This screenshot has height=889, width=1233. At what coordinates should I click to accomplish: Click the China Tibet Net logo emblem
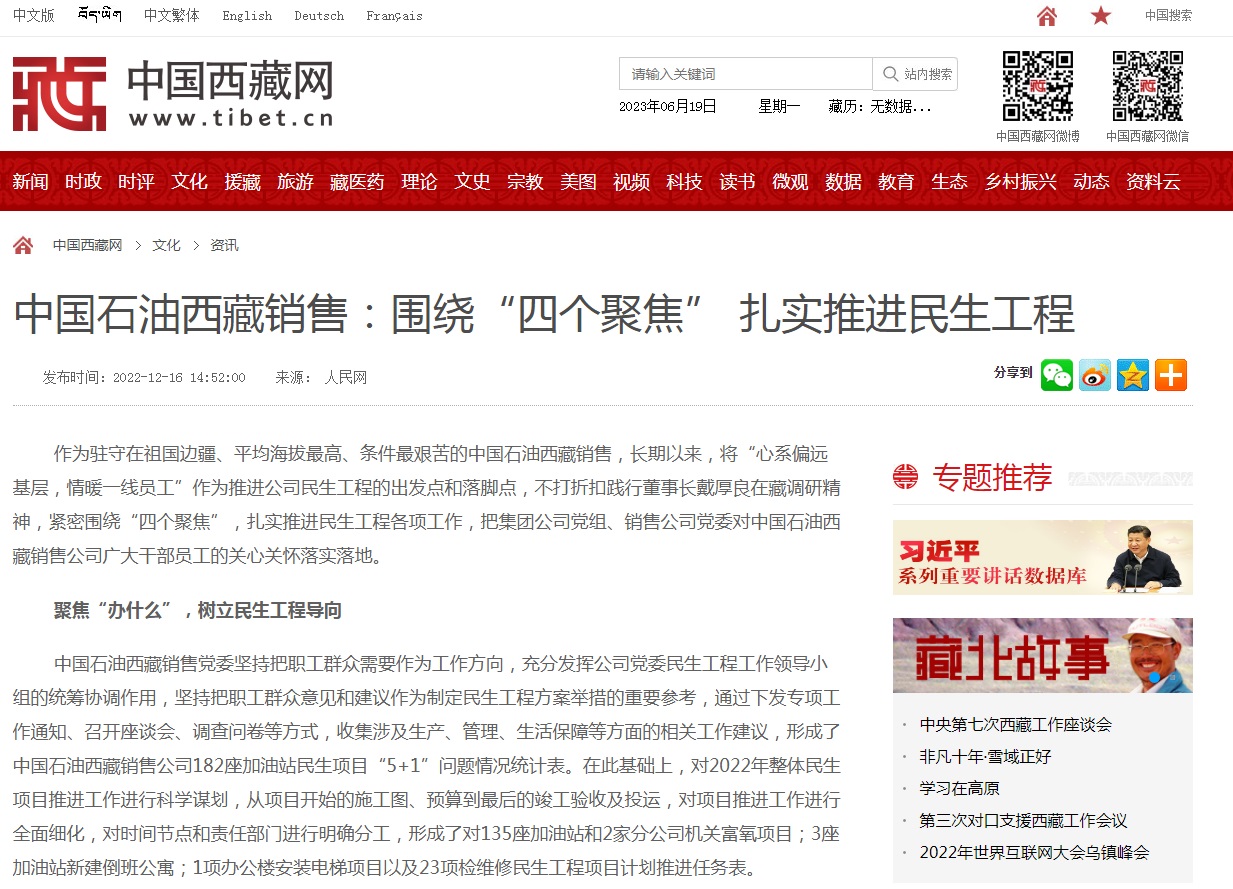point(59,94)
